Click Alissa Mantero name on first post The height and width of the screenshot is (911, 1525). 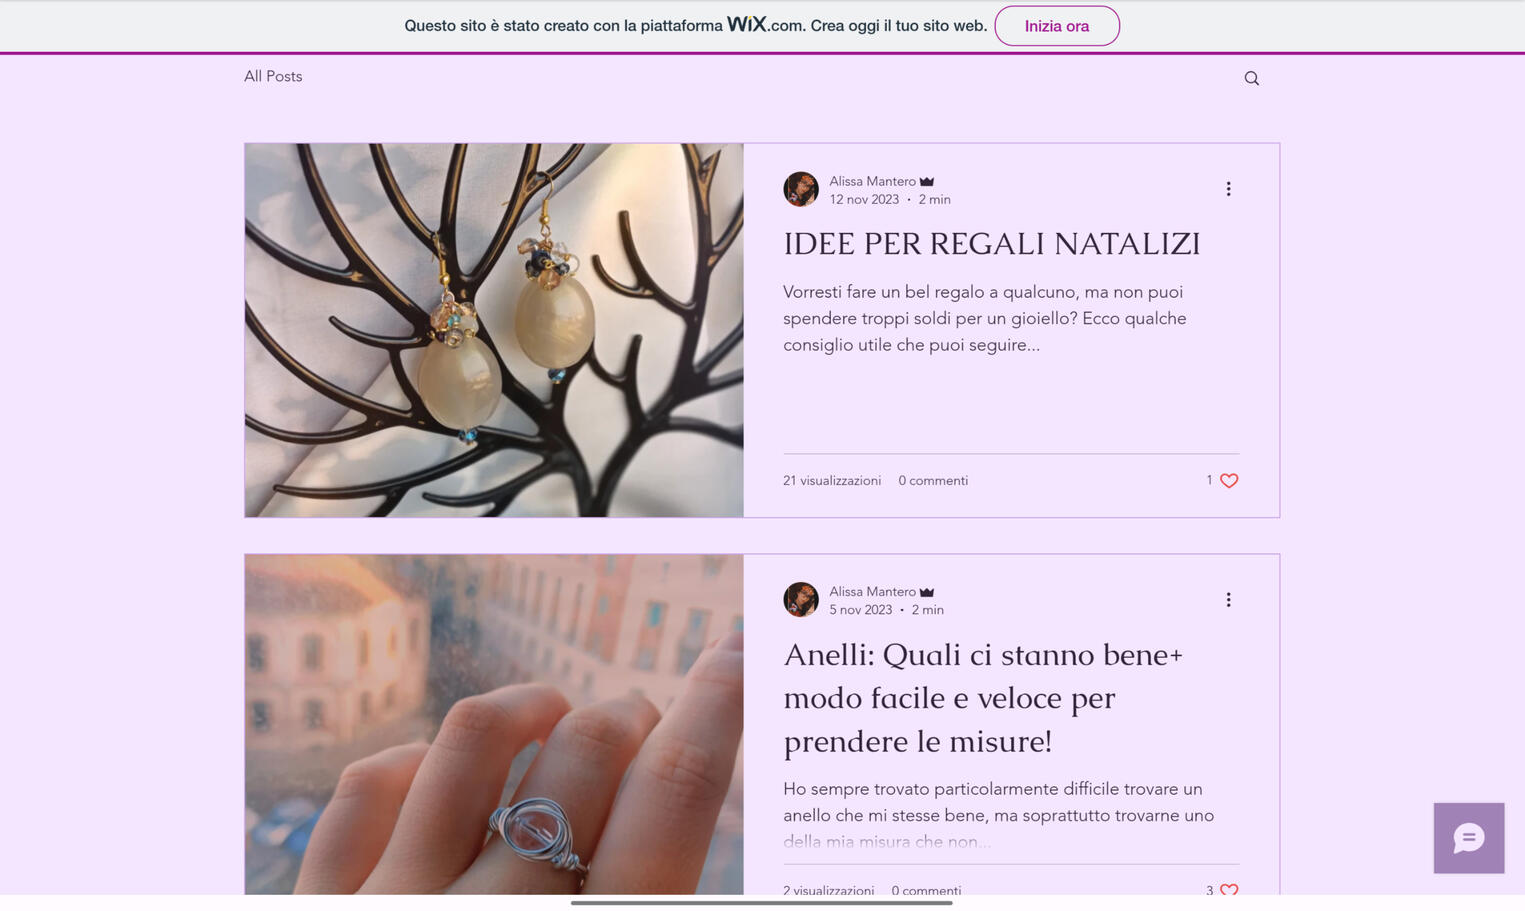coord(872,181)
